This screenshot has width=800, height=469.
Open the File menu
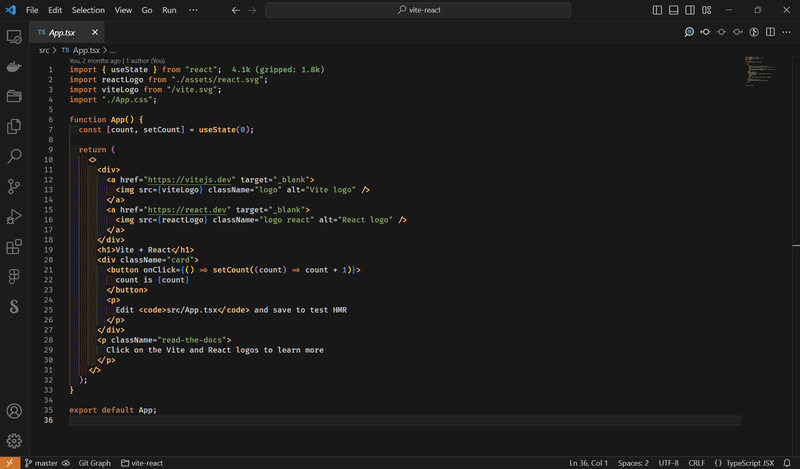(x=32, y=10)
